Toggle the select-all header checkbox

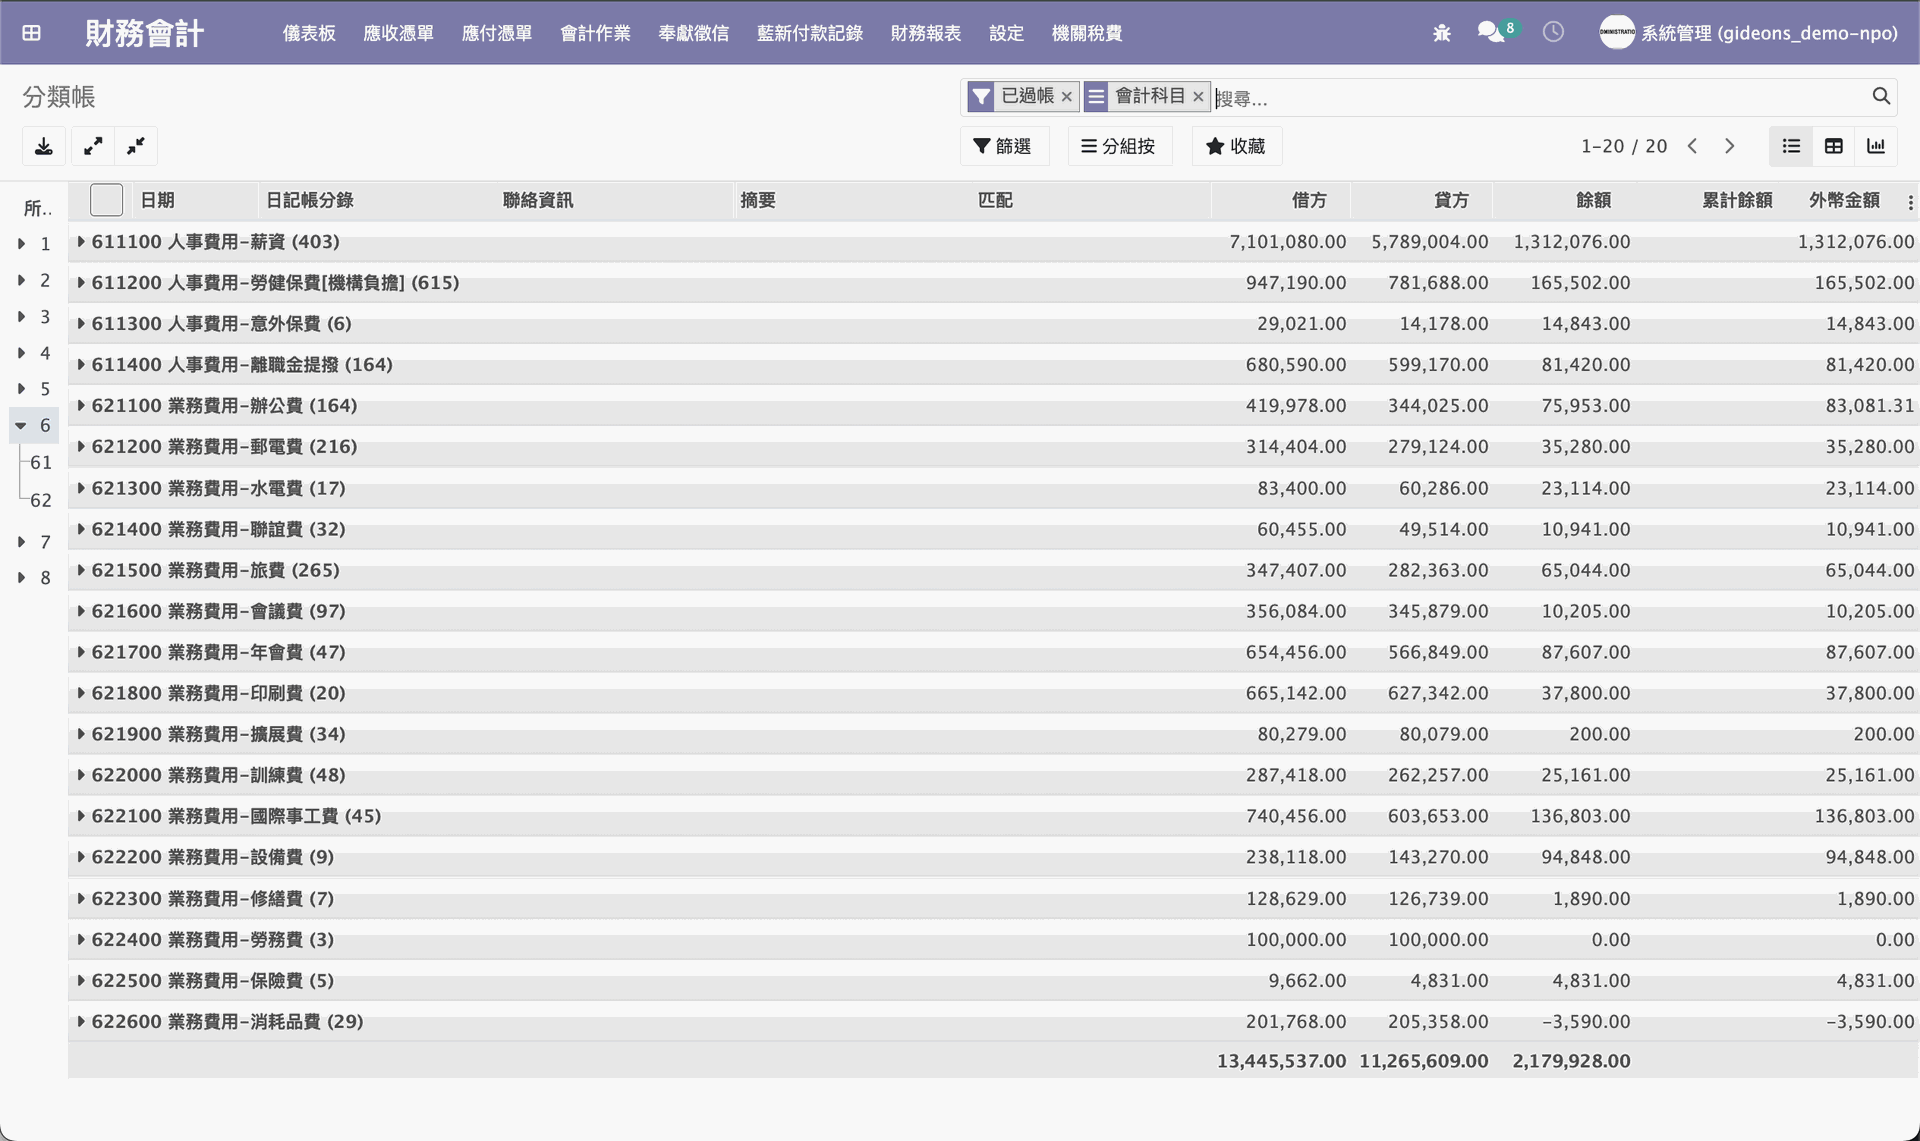[106, 200]
